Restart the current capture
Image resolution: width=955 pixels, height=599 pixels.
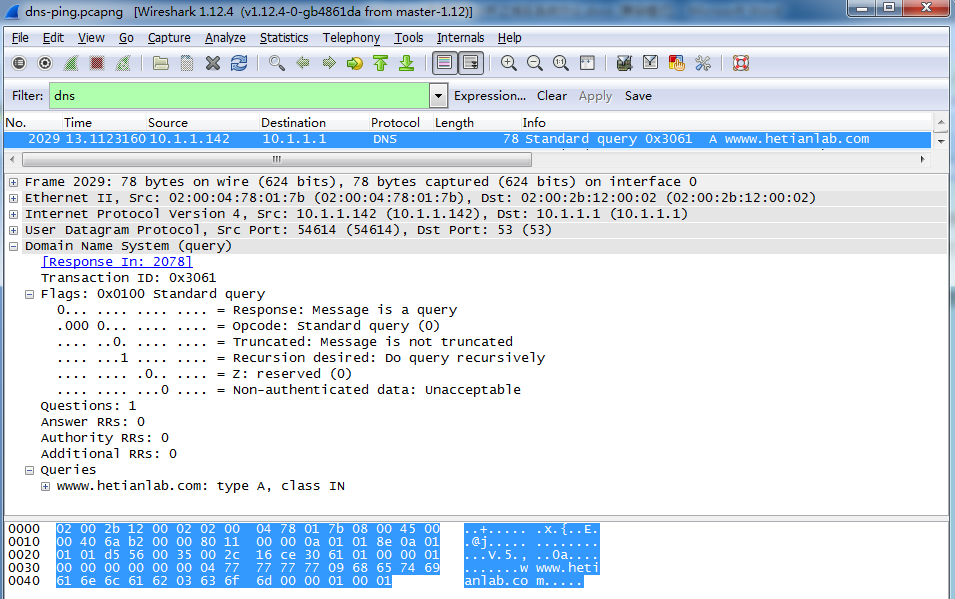click(123, 63)
